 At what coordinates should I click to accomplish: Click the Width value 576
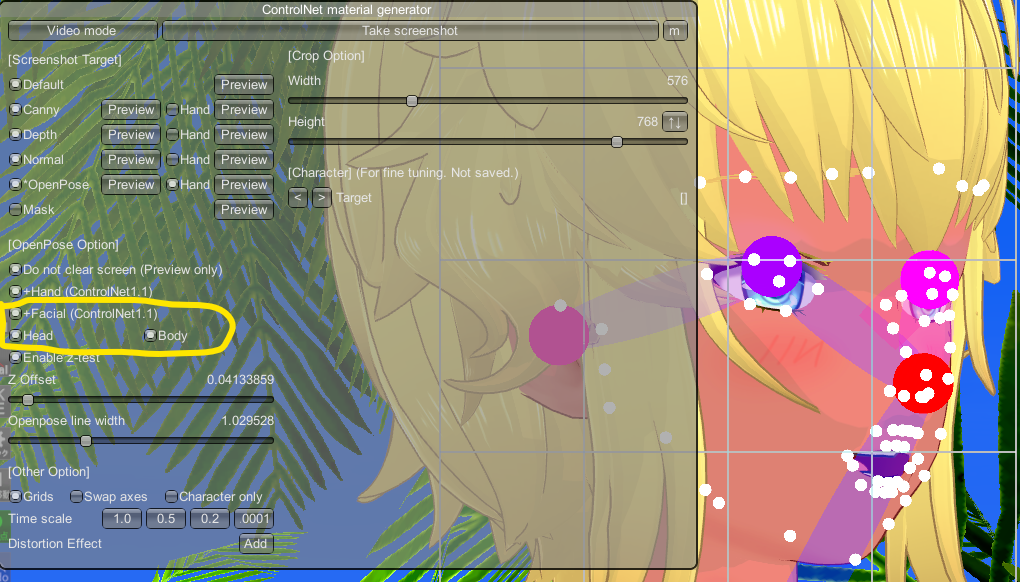click(677, 81)
